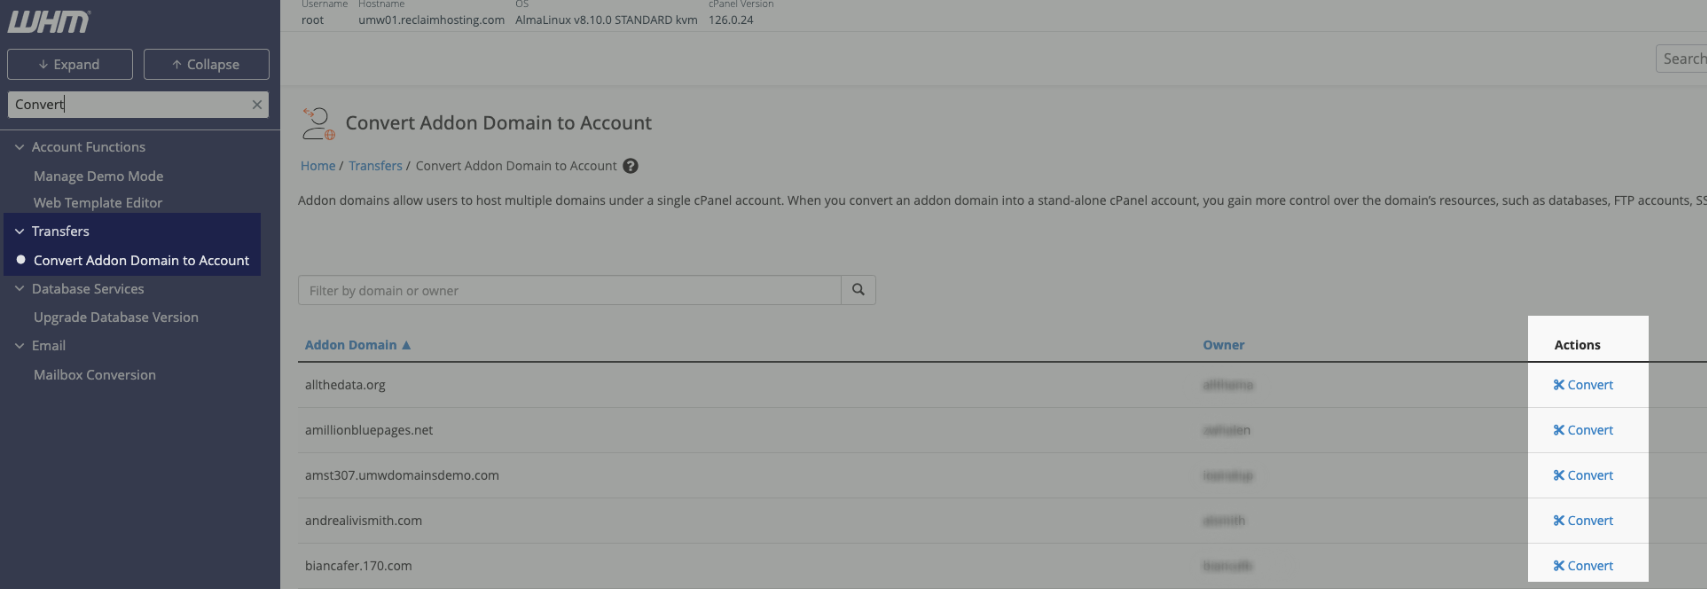Click the biancafer.170.com domain cell

click(358, 566)
